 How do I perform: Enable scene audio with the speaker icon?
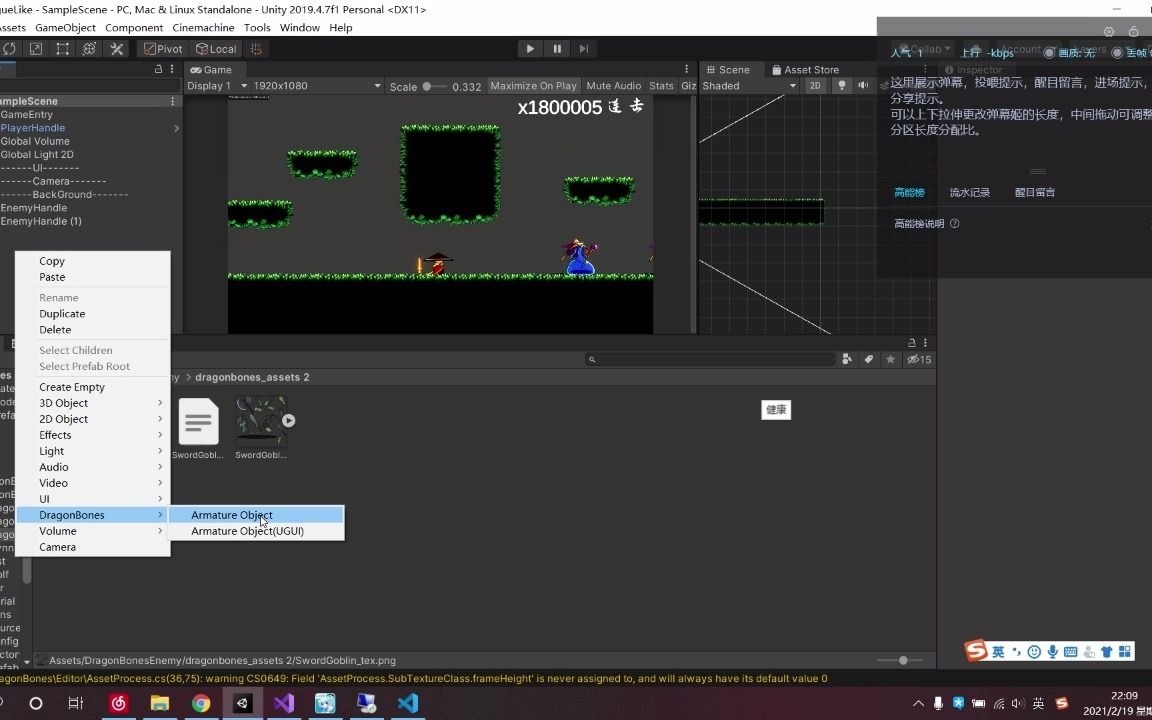point(862,85)
